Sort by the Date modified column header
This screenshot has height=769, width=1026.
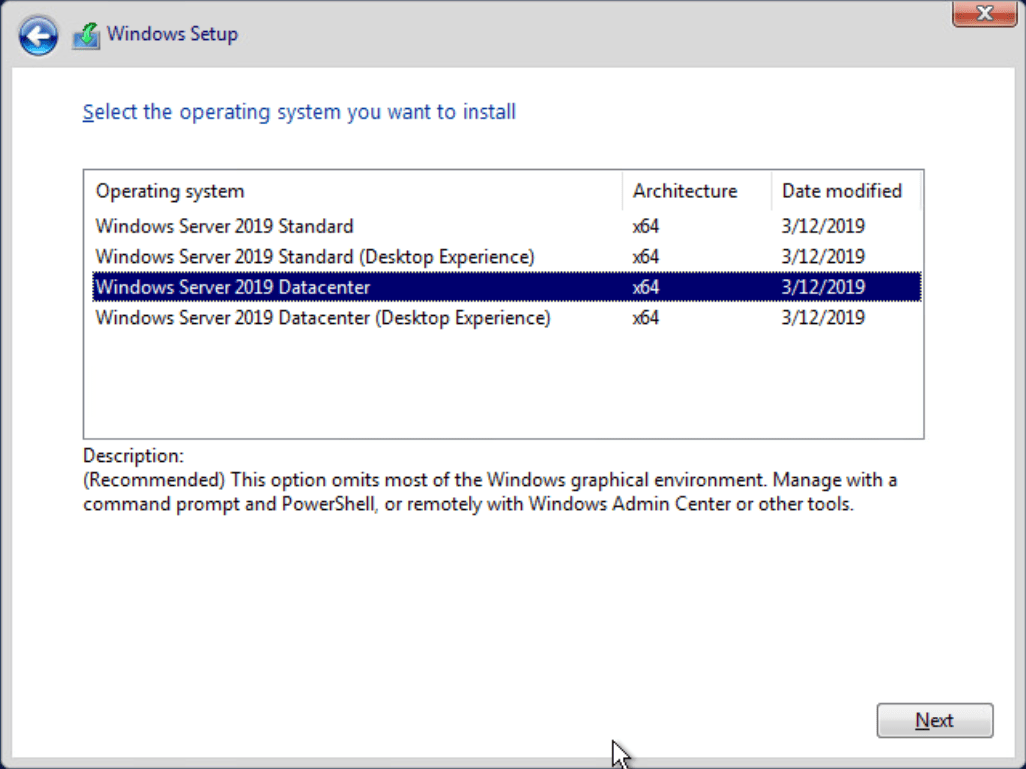(841, 191)
